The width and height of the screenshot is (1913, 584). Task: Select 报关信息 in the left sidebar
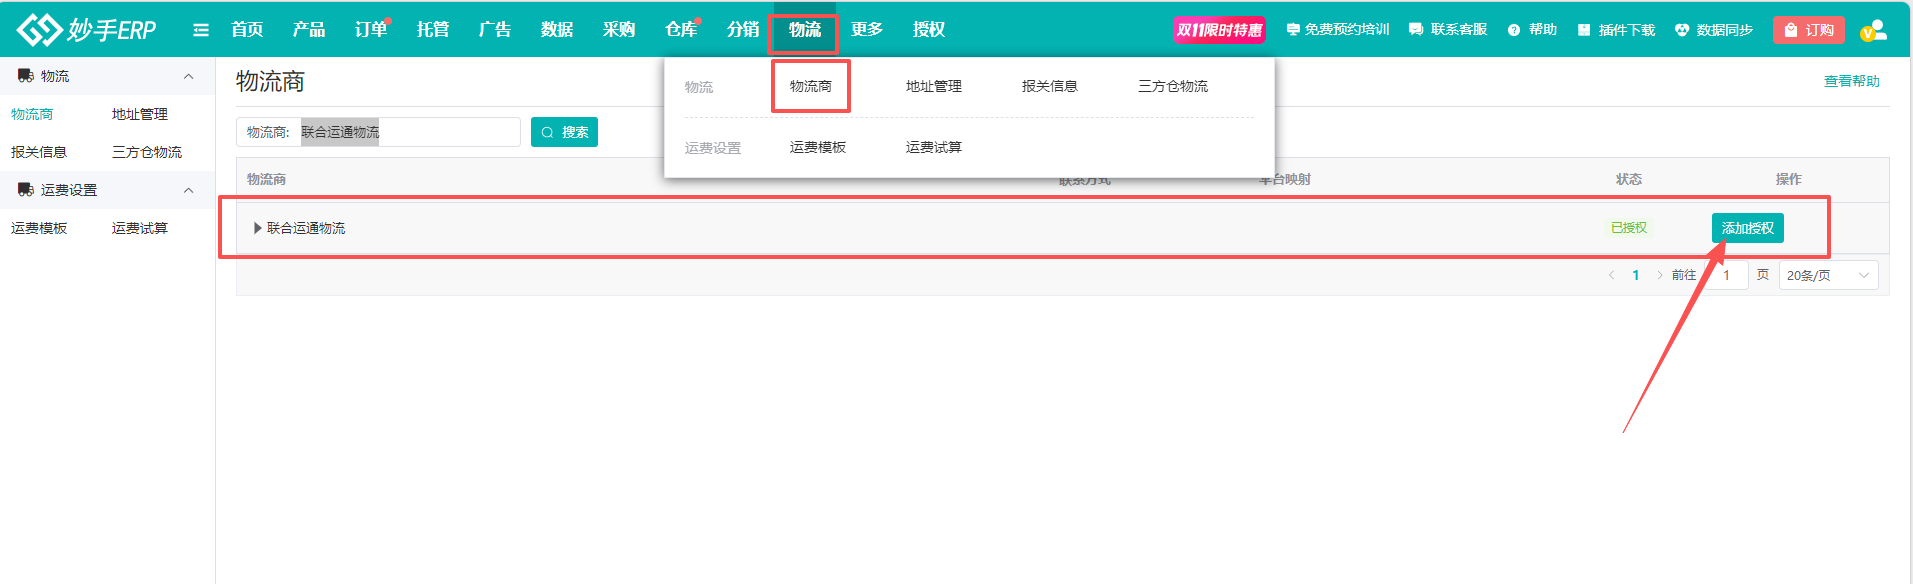click(x=39, y=152)
